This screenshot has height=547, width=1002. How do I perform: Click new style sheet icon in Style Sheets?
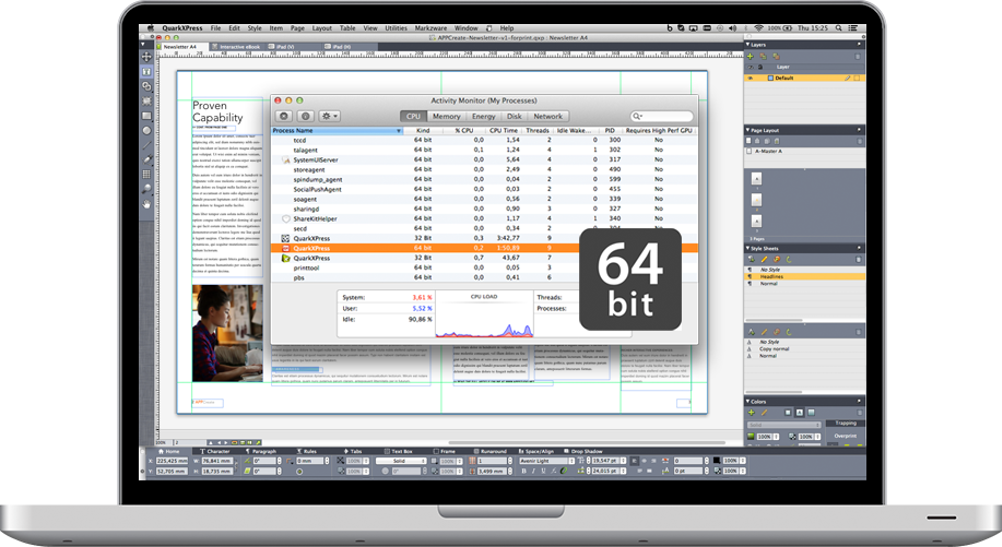coord(751,259)
